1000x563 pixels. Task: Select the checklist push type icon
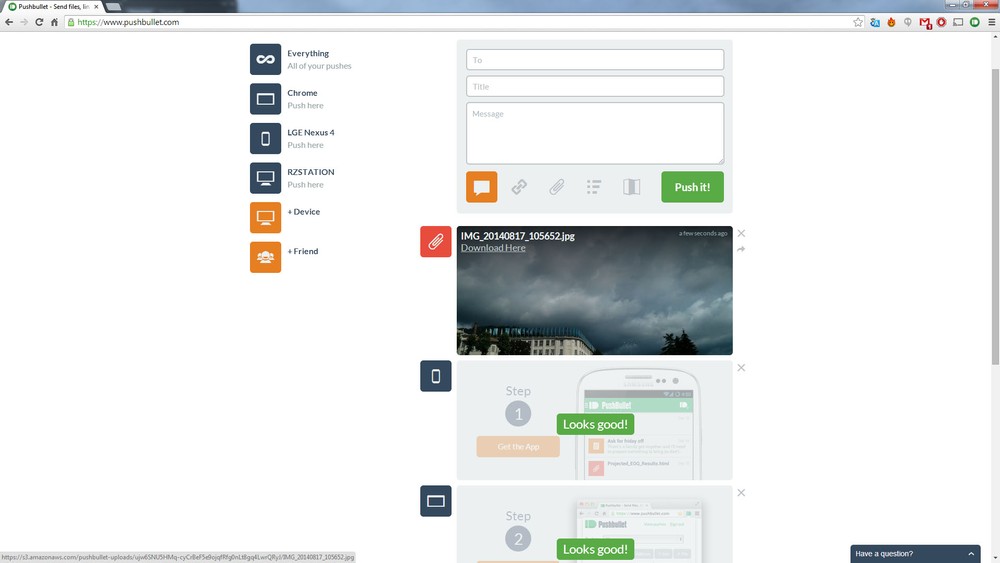594,187
